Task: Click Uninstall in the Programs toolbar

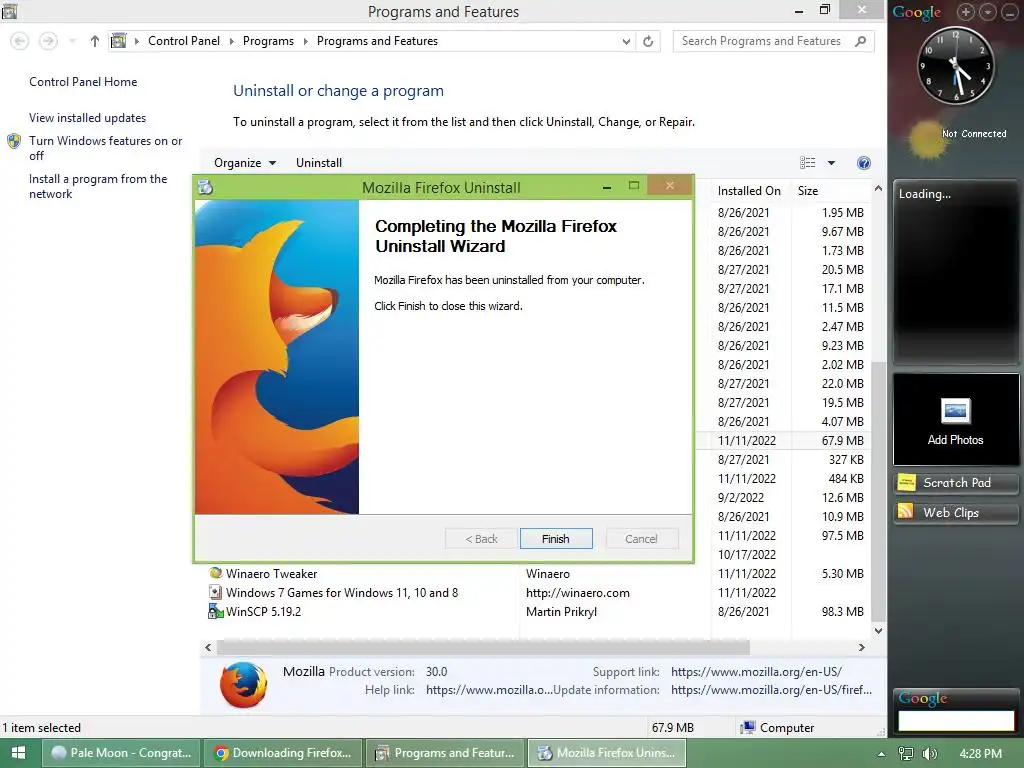Action: pos(319,163)
